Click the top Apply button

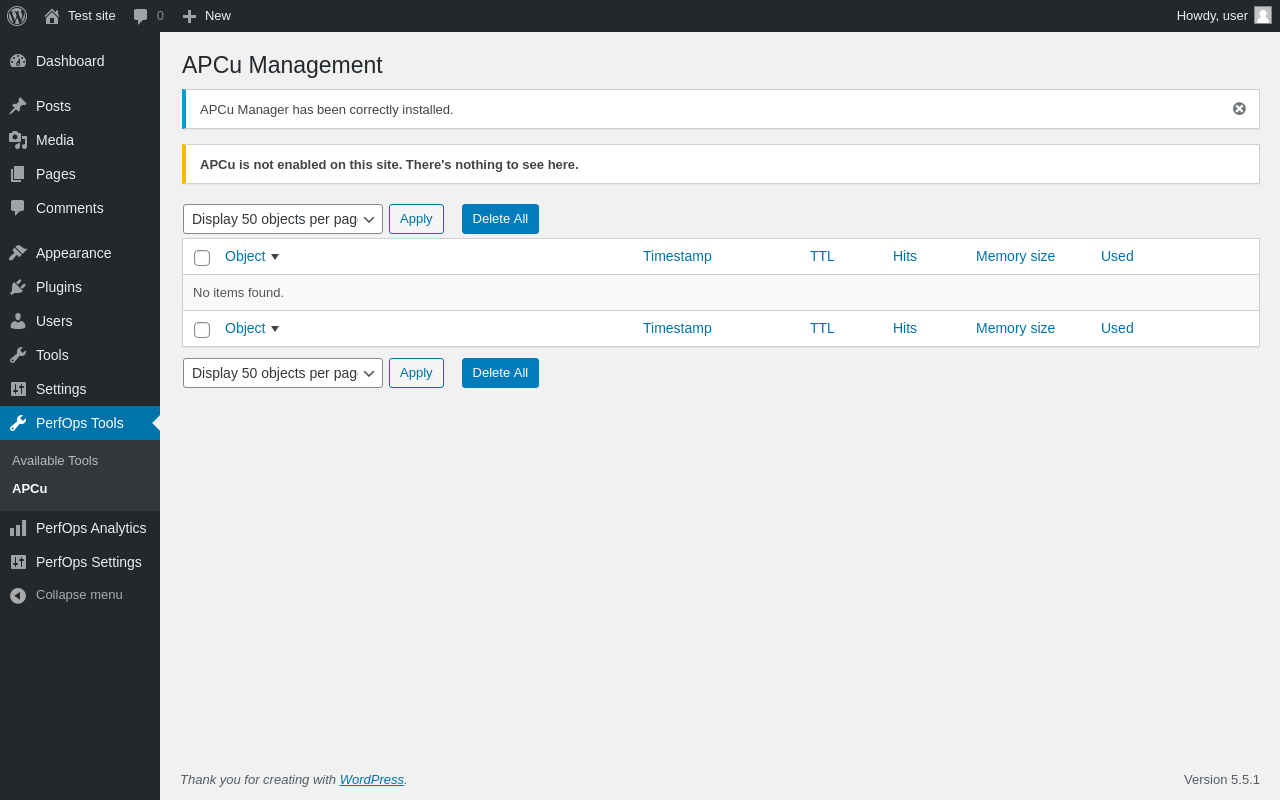pos(416,219)
